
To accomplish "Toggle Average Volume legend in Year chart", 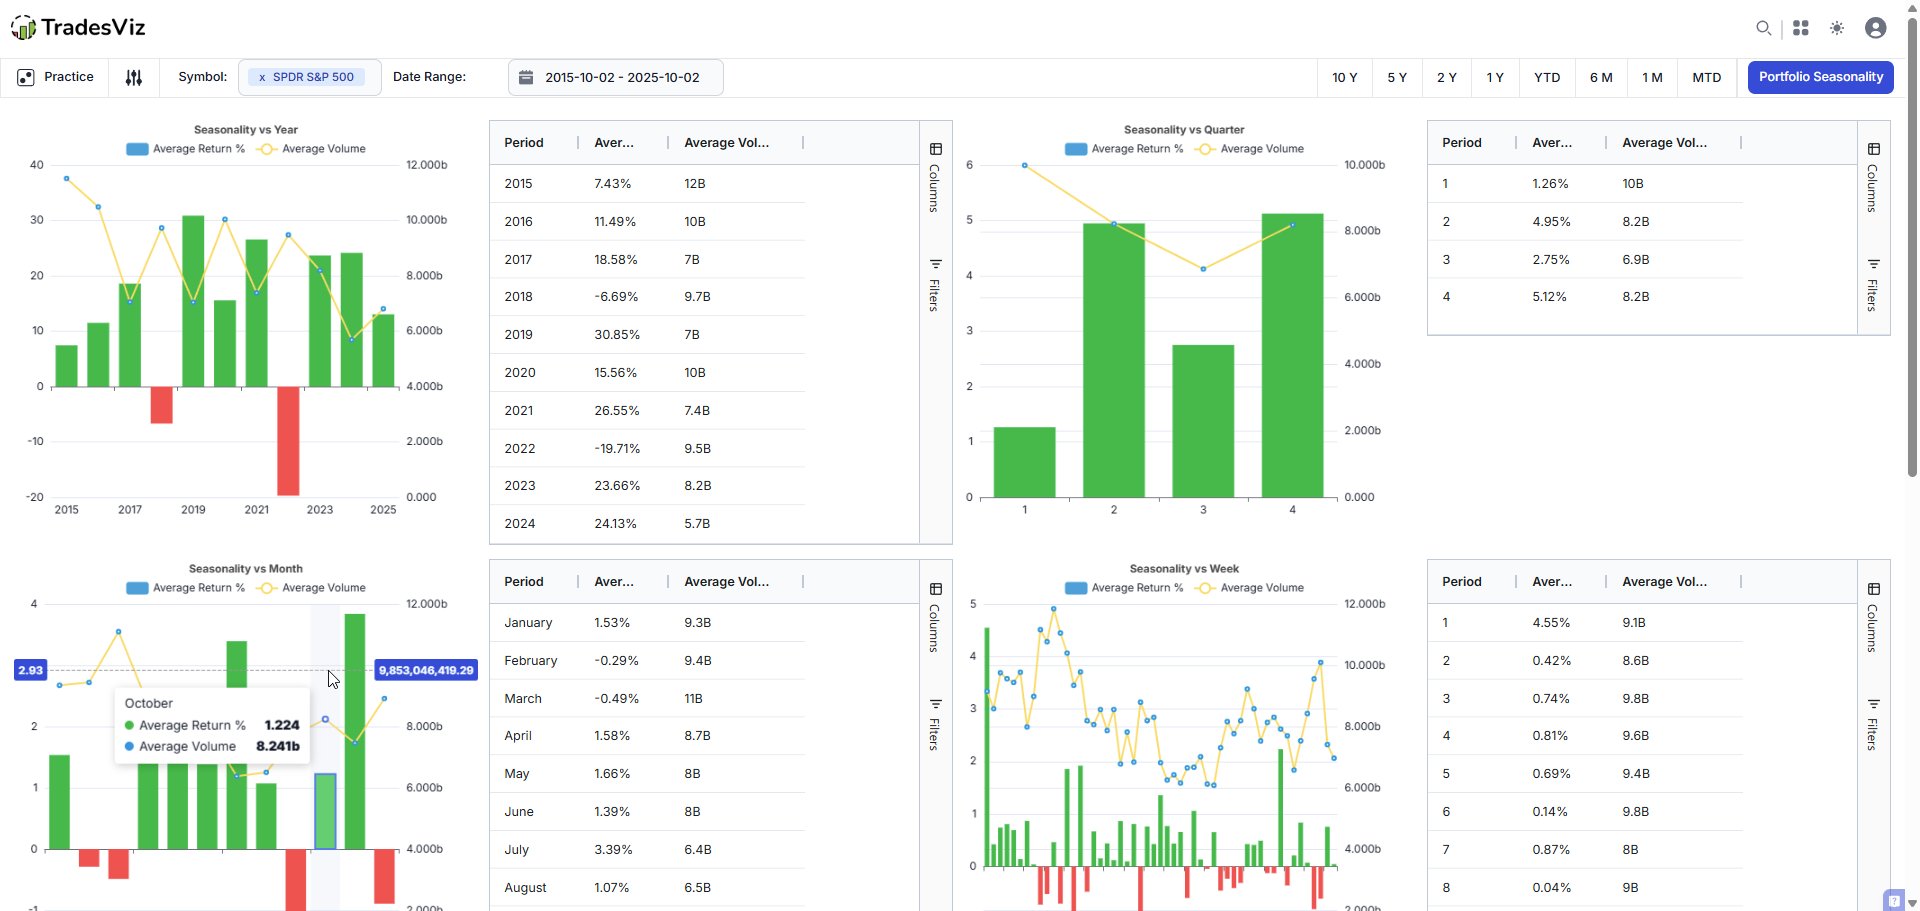I will [311, 149].
